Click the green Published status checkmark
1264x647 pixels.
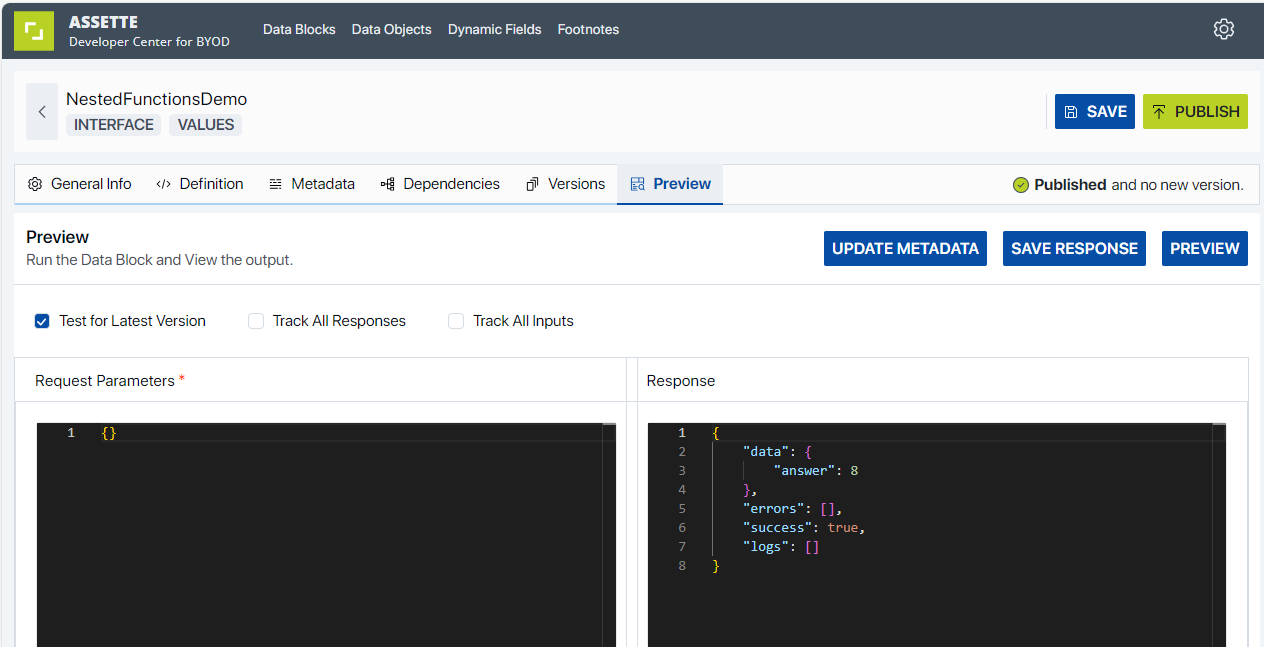(1021, 185)
